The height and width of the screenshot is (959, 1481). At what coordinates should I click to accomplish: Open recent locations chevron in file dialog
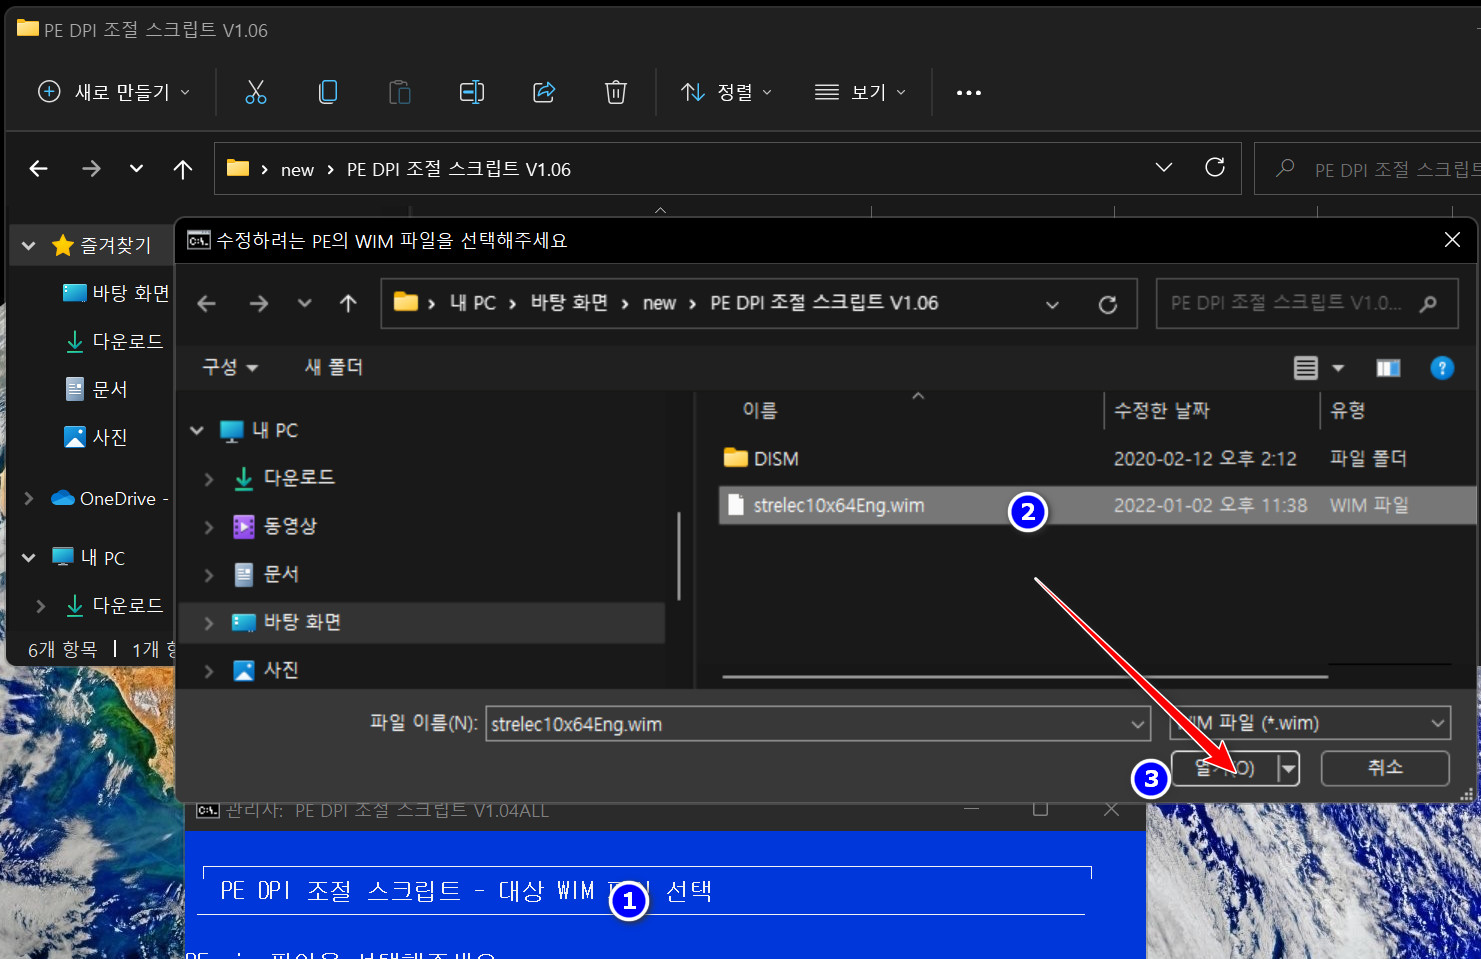point(305,303)
